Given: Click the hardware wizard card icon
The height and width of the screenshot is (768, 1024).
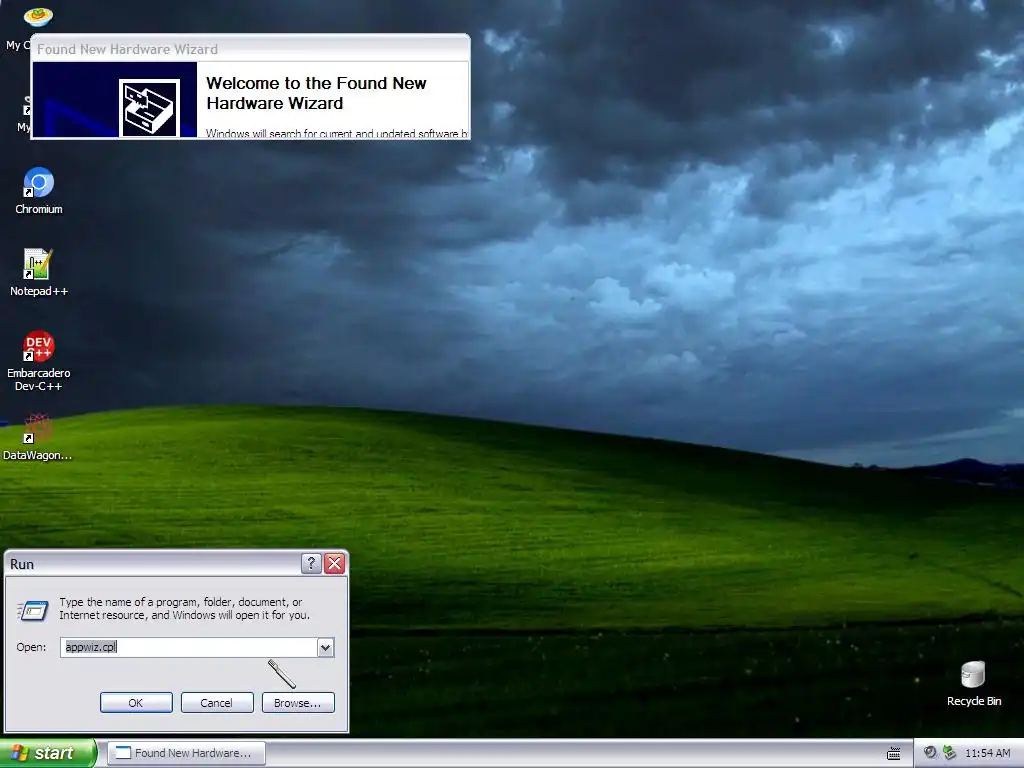Looking at the screenshot, I should [150, 108].
